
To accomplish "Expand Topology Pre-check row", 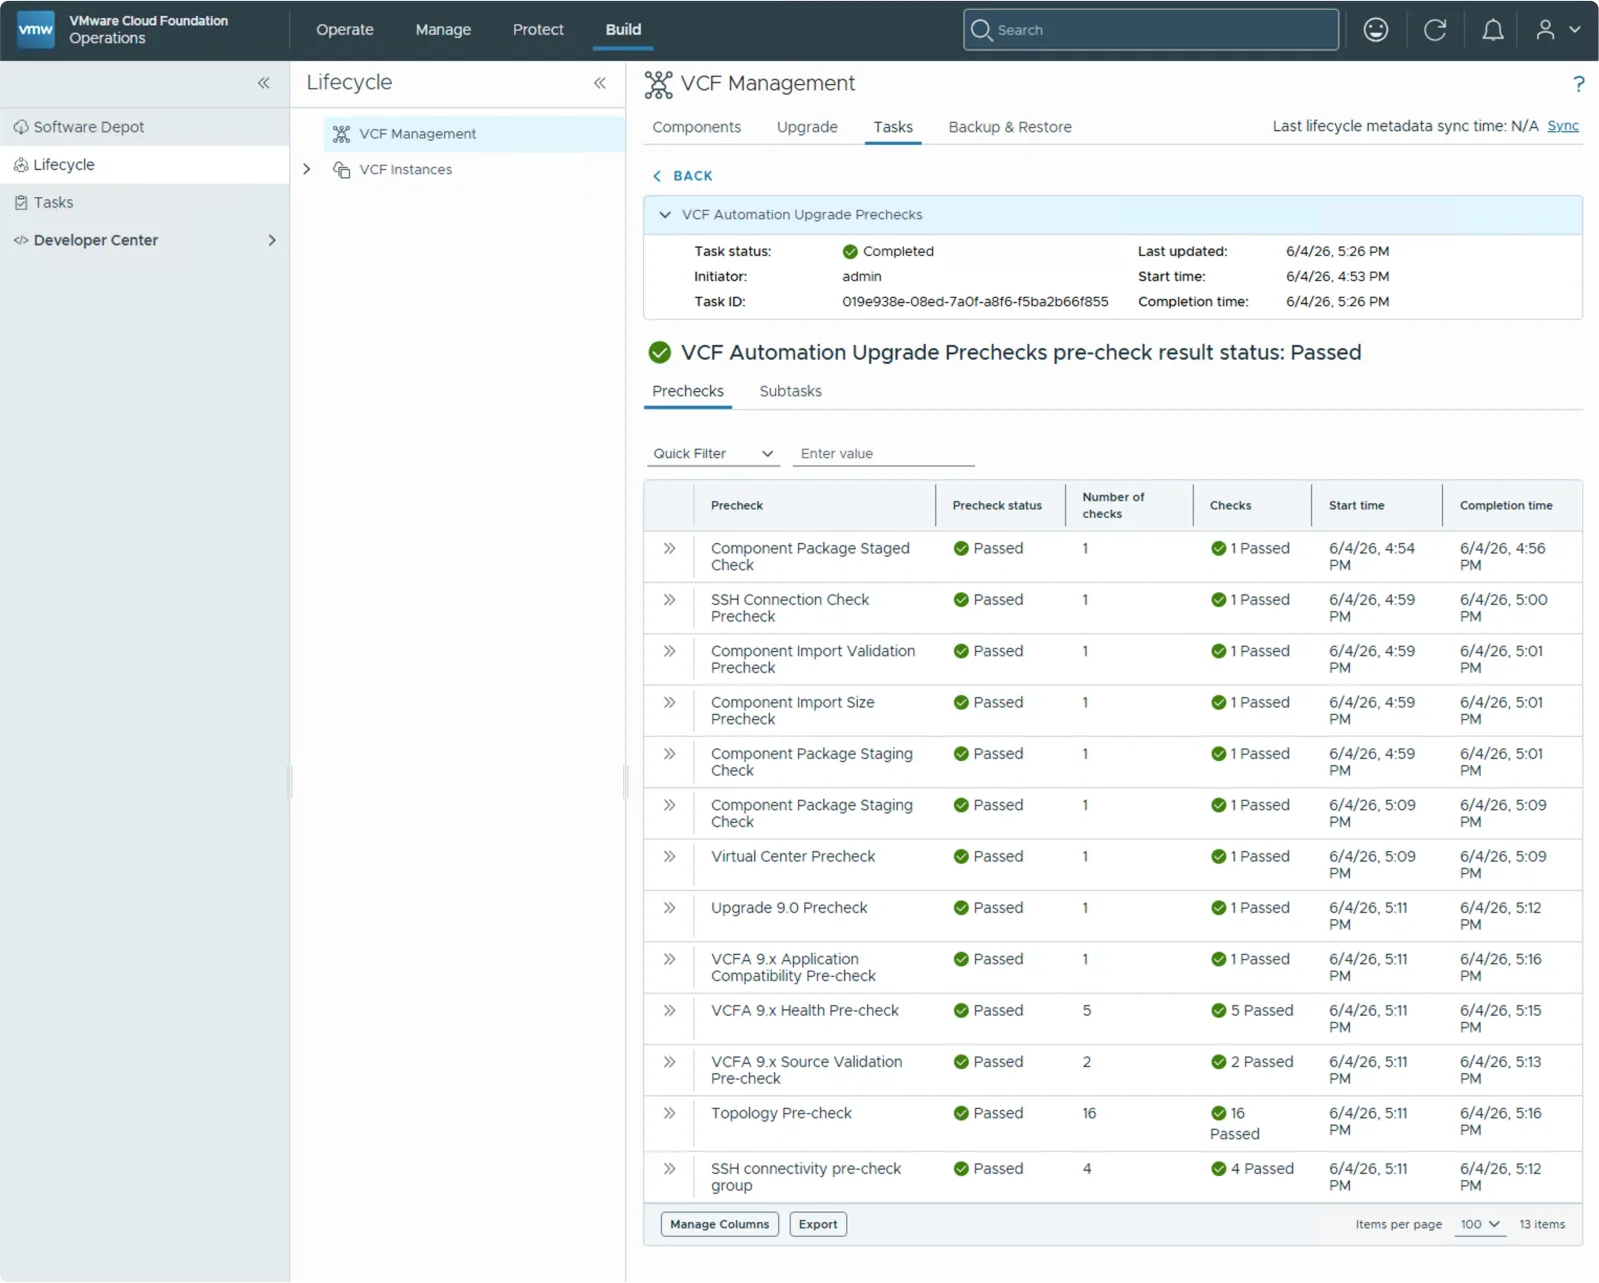I will pyautogui.click(x=669, y=1114).
